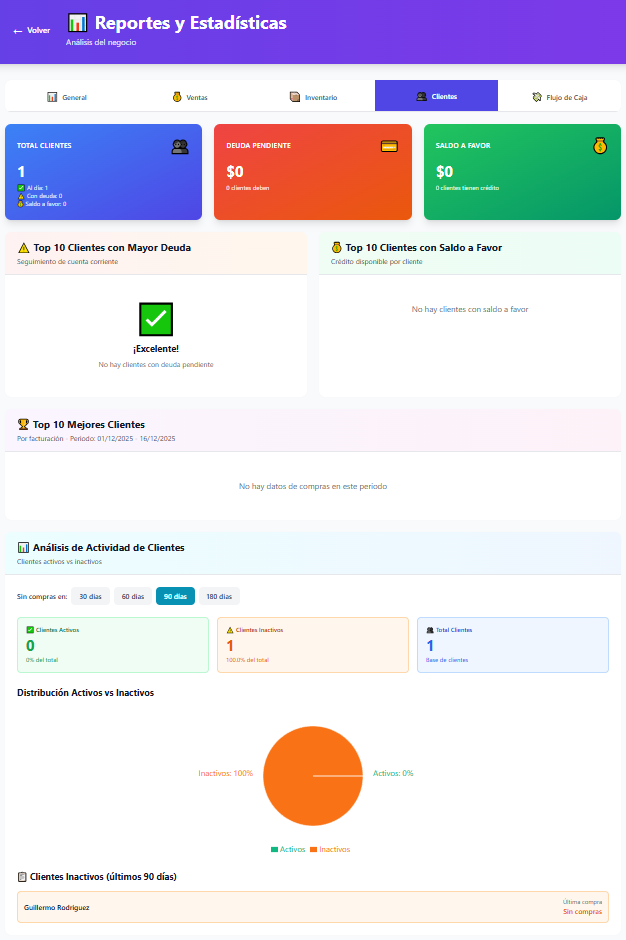Open Guillermo Rodriguez inactive client row

pos(313,907)
